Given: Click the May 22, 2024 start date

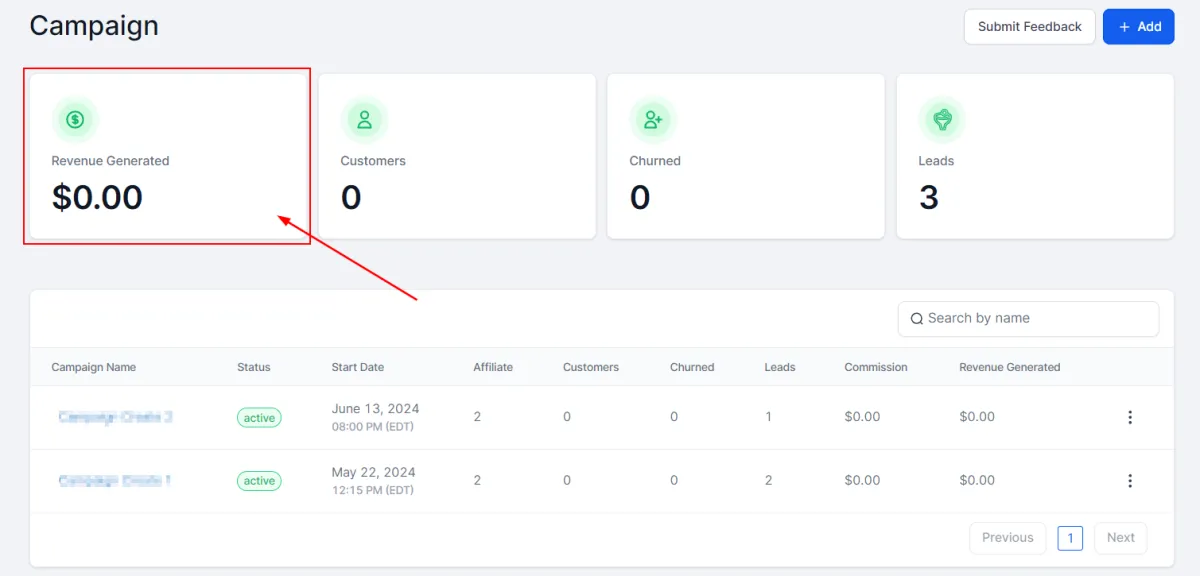Looking at the screenshot, I should click(x=374, y=472).
